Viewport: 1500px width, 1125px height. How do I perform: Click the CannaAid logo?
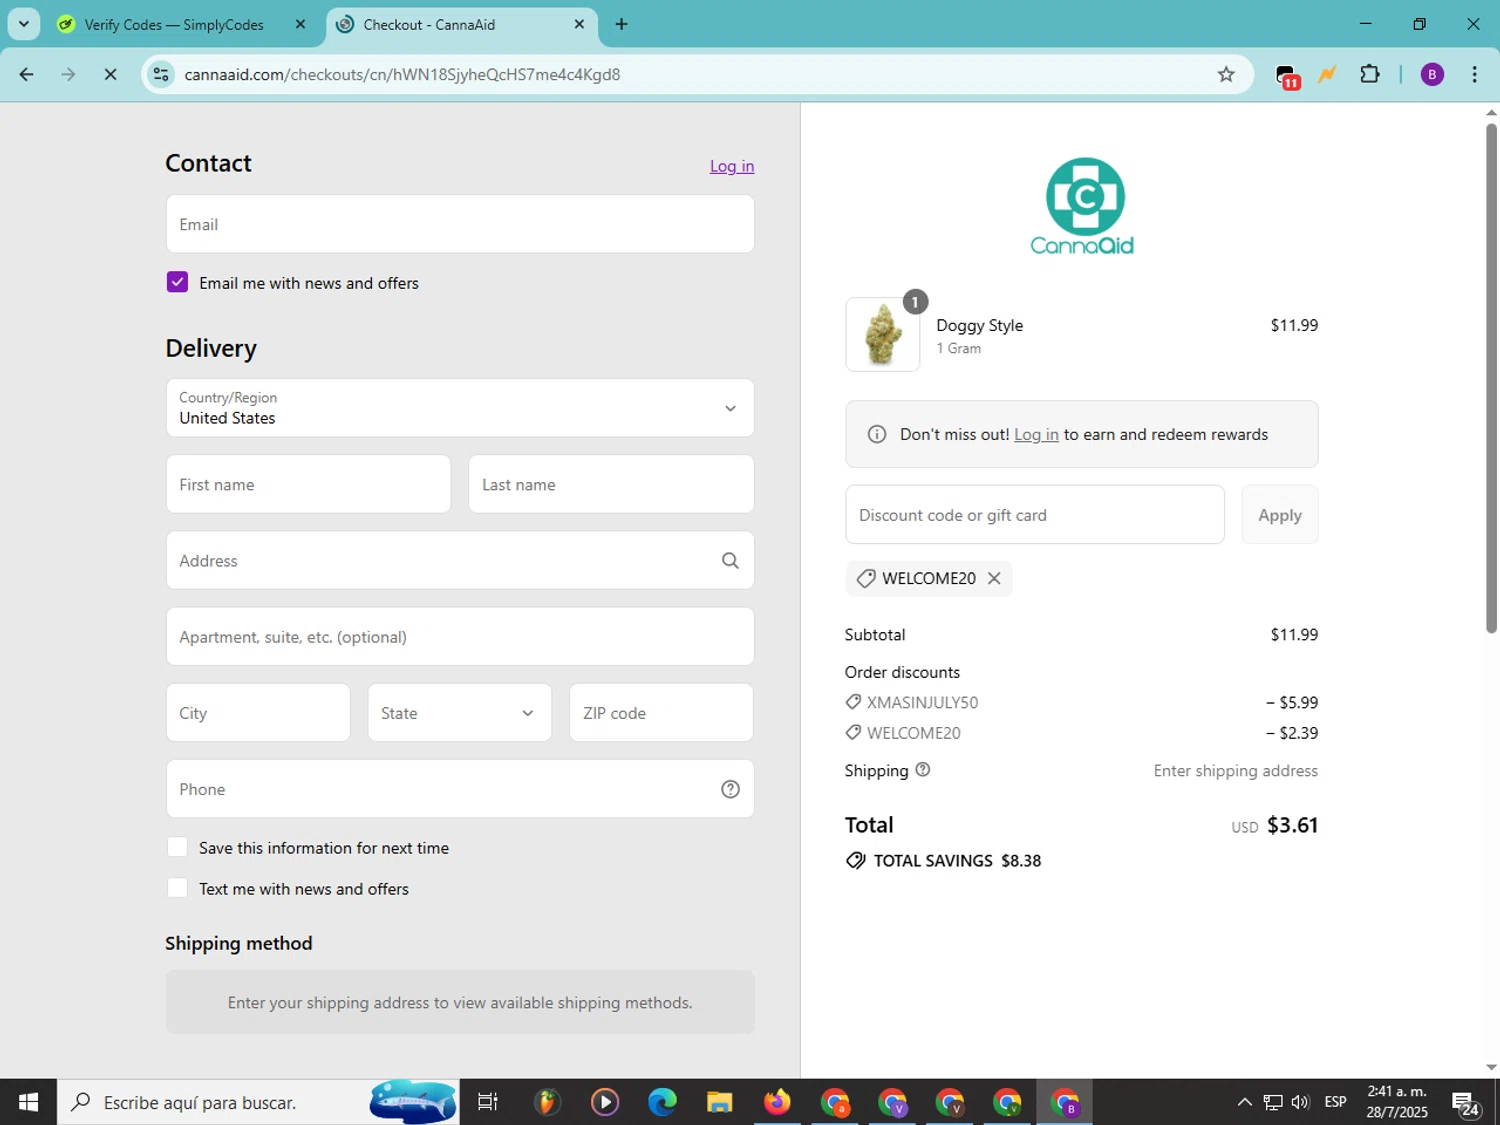click(x=1082, y=206)
